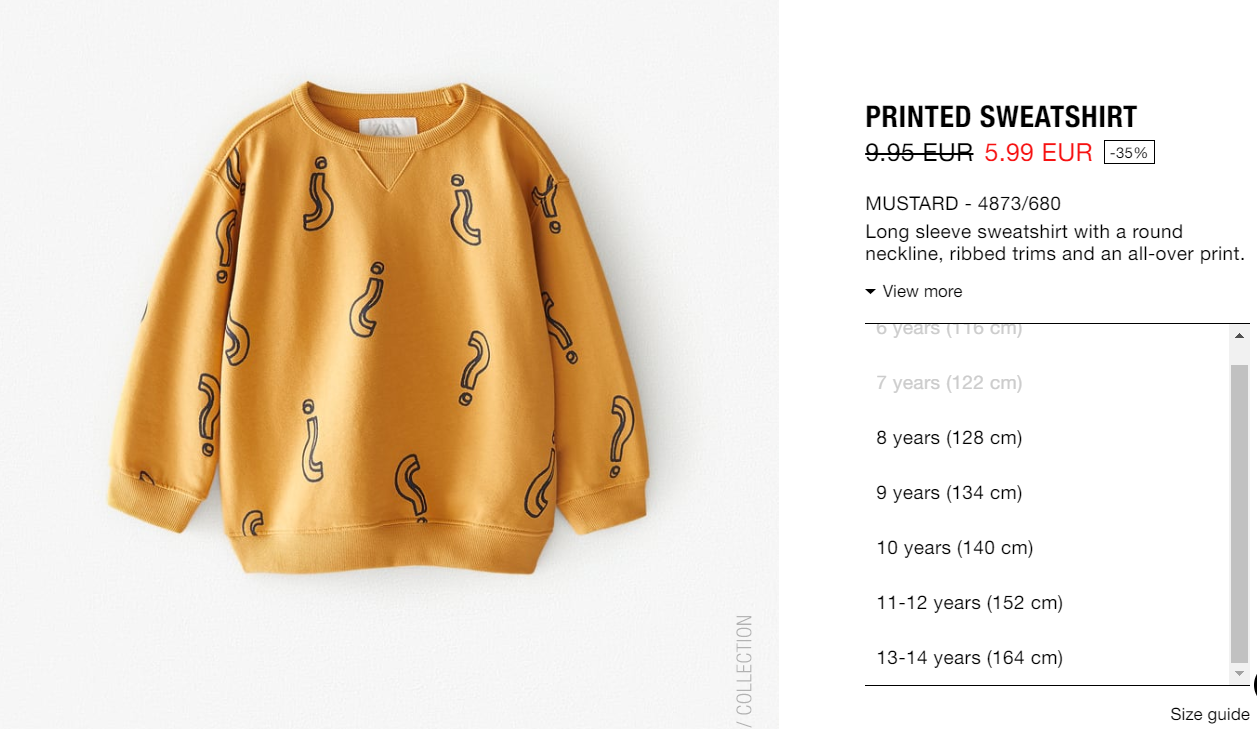
Task: Click the red 5.99 EUR sale price
Action: click(x=1038, y=153)
